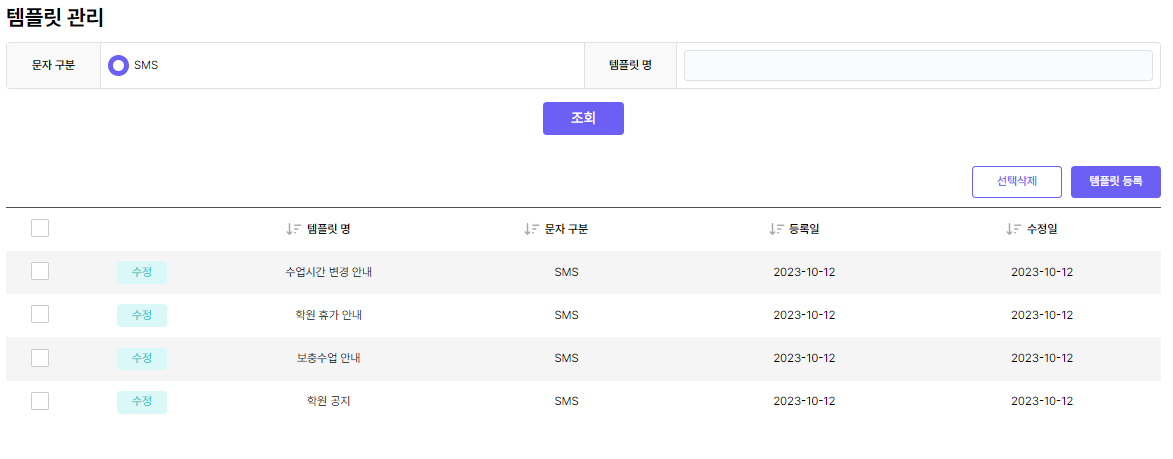Image resolution: width=1173 pixels, height=459 pixels.
Task: Select the SMS radio button
Action: pyautogui.click(x=118, y=65)
